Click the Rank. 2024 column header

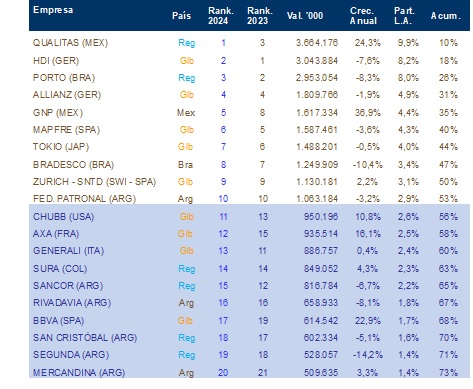tap(221, 16)
